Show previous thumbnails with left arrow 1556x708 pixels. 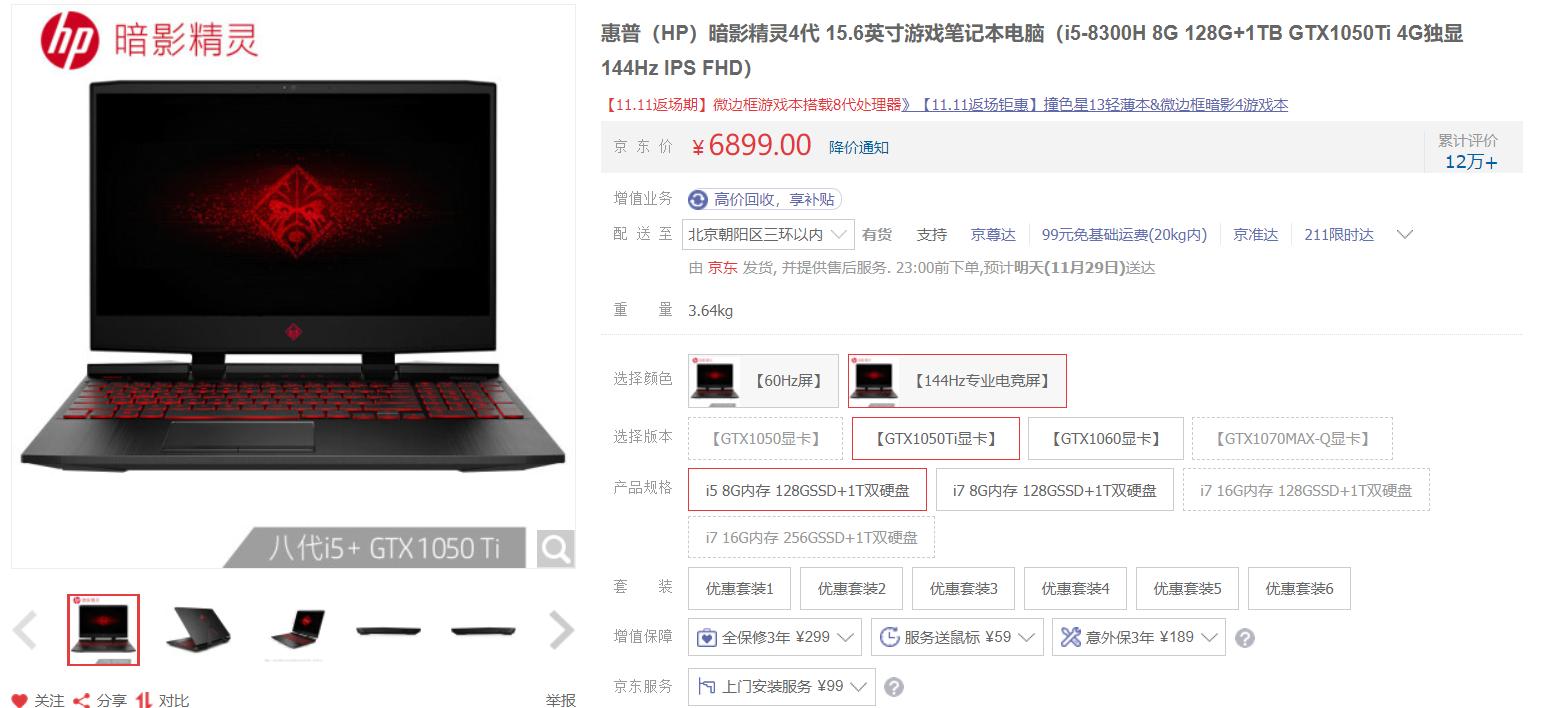pos(25,631)
